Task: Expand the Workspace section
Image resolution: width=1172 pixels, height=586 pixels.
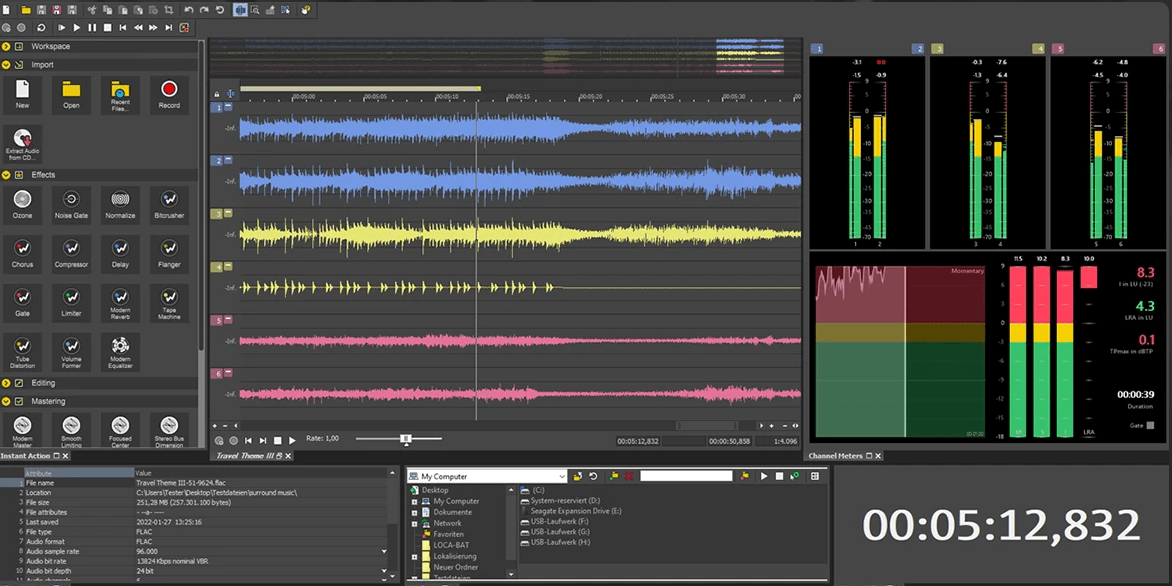Action: tap(6, 46)
